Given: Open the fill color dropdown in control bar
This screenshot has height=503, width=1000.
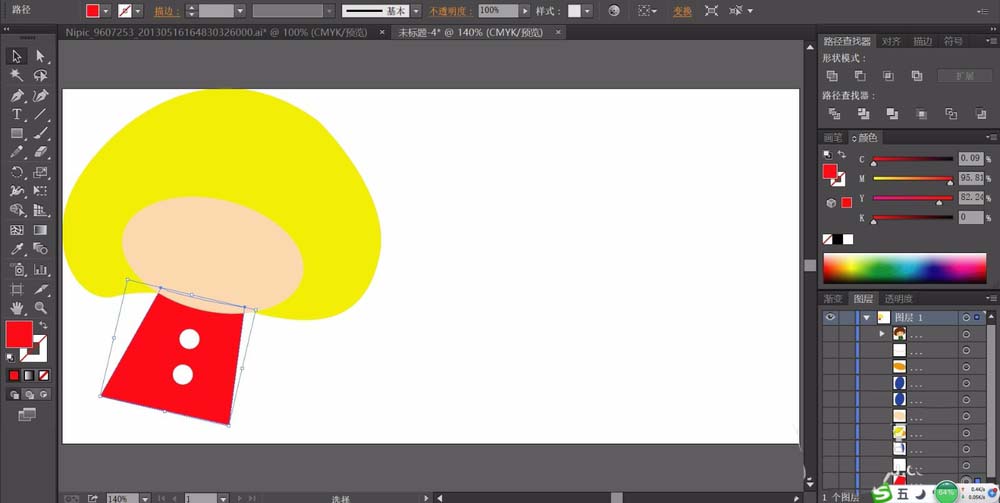Looking at the screenshot, I should [106, 11].
